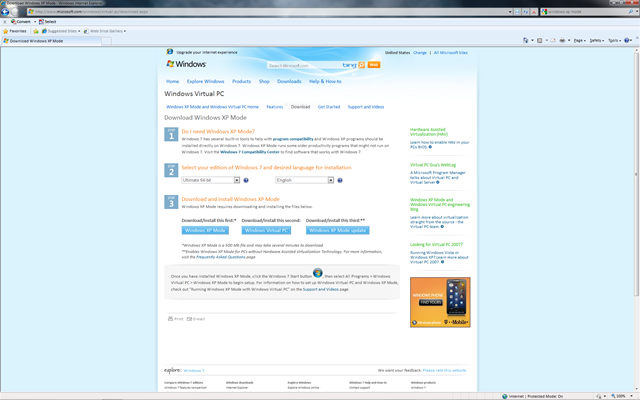Go back with the browser Back arrow

tap(5, 12)
